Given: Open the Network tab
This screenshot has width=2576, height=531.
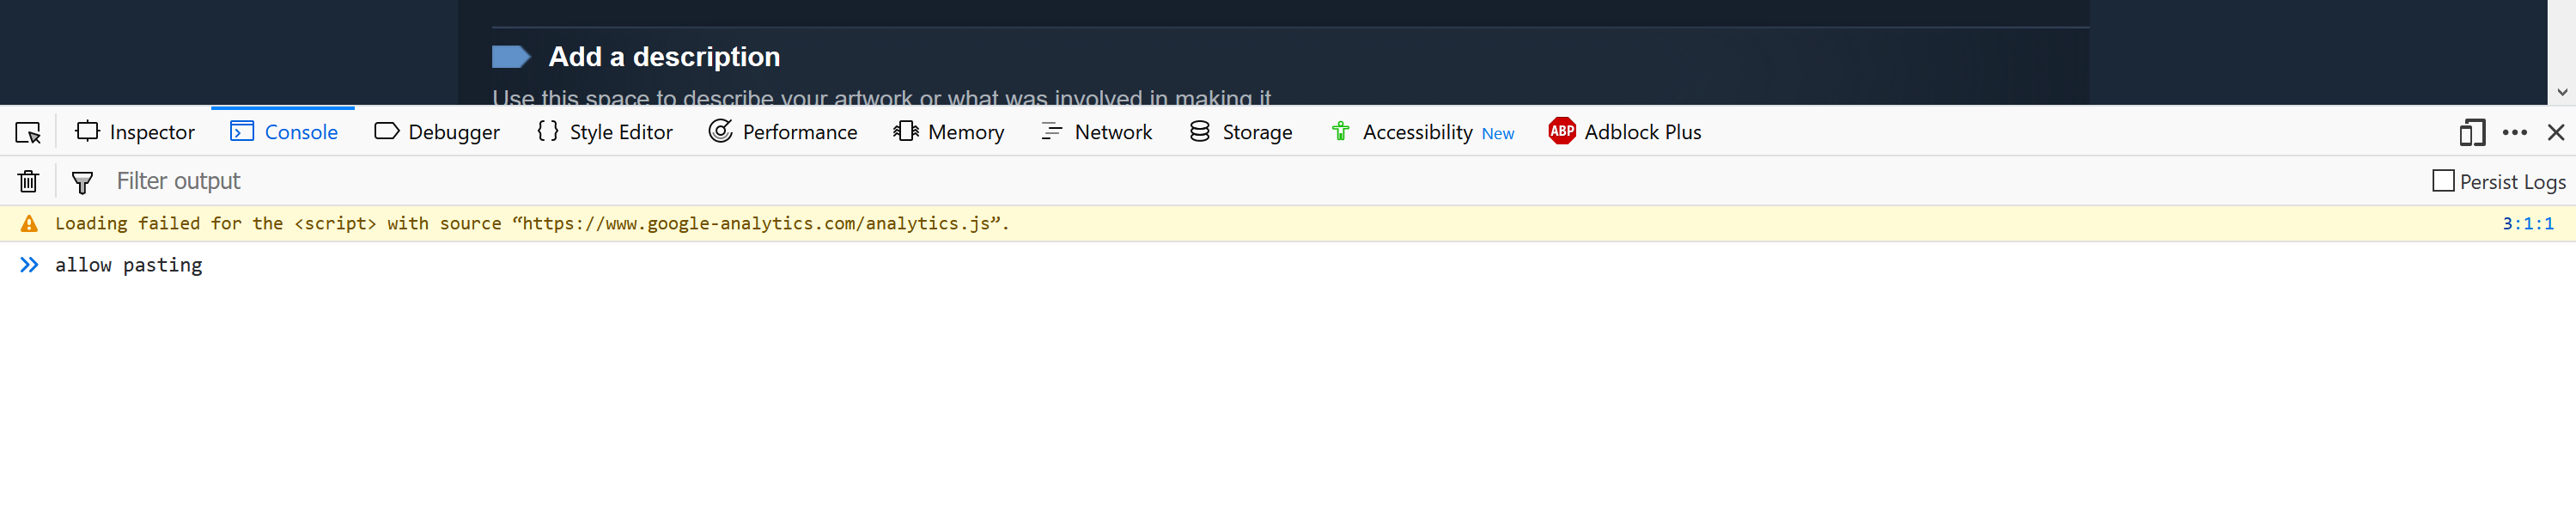Looking at the screenshot, I should click(x=1096, y=132).
